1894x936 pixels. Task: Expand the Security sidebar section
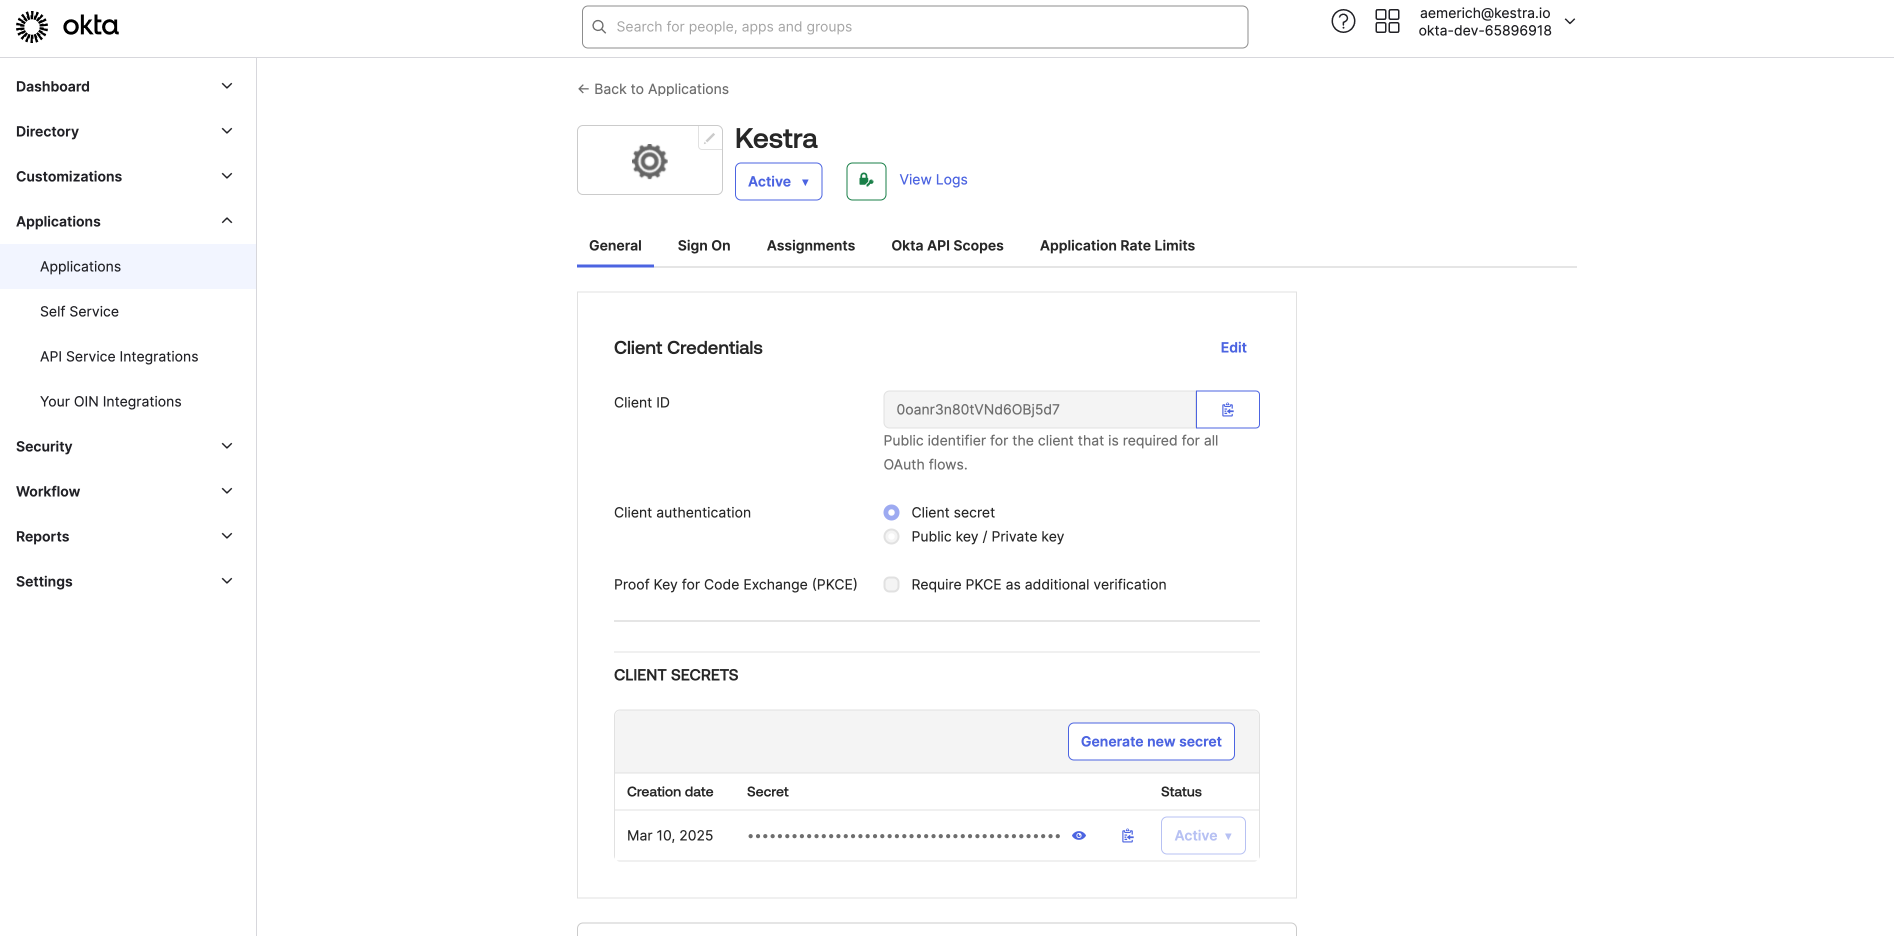tap(125, 447)
